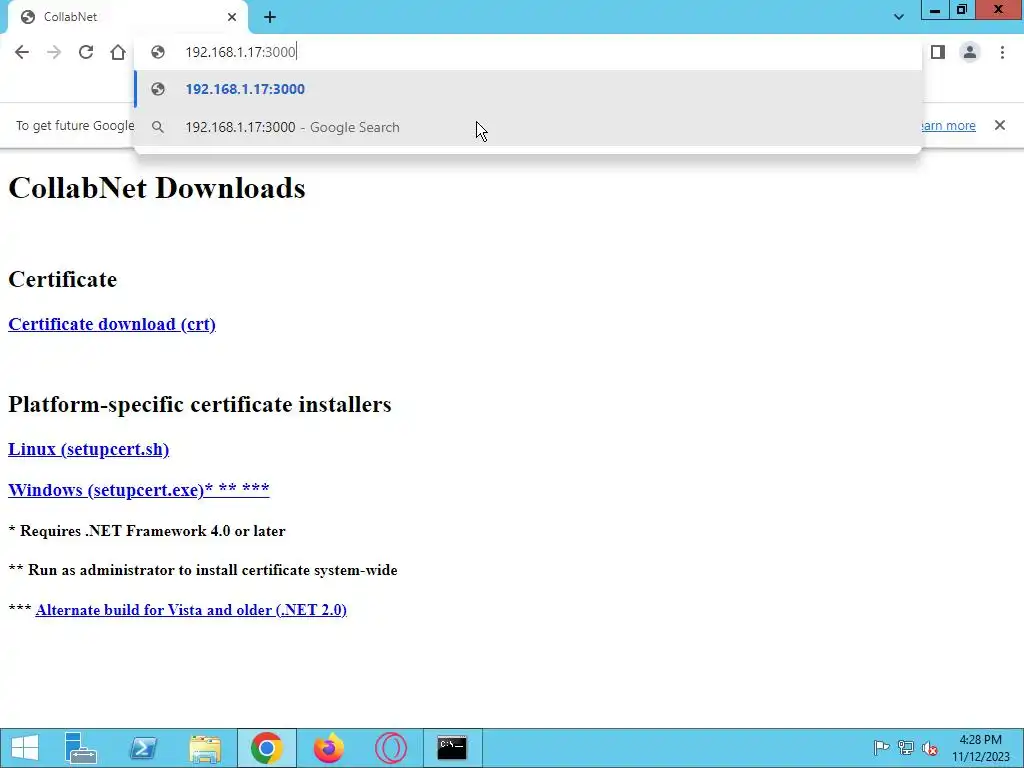Launch Firefox from the taskbar

point(328,748)
